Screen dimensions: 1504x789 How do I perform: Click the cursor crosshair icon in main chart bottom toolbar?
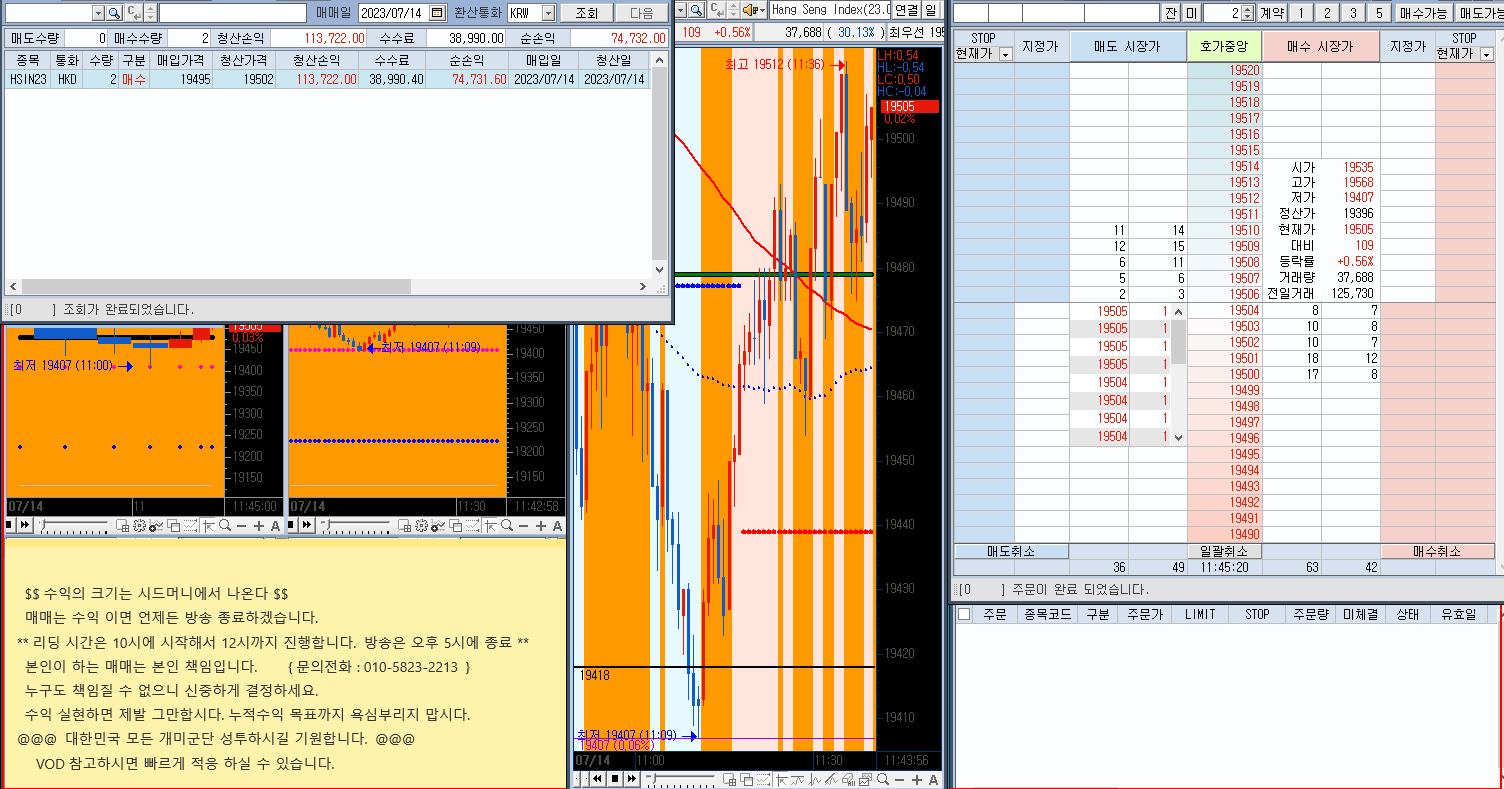[781, 779]
